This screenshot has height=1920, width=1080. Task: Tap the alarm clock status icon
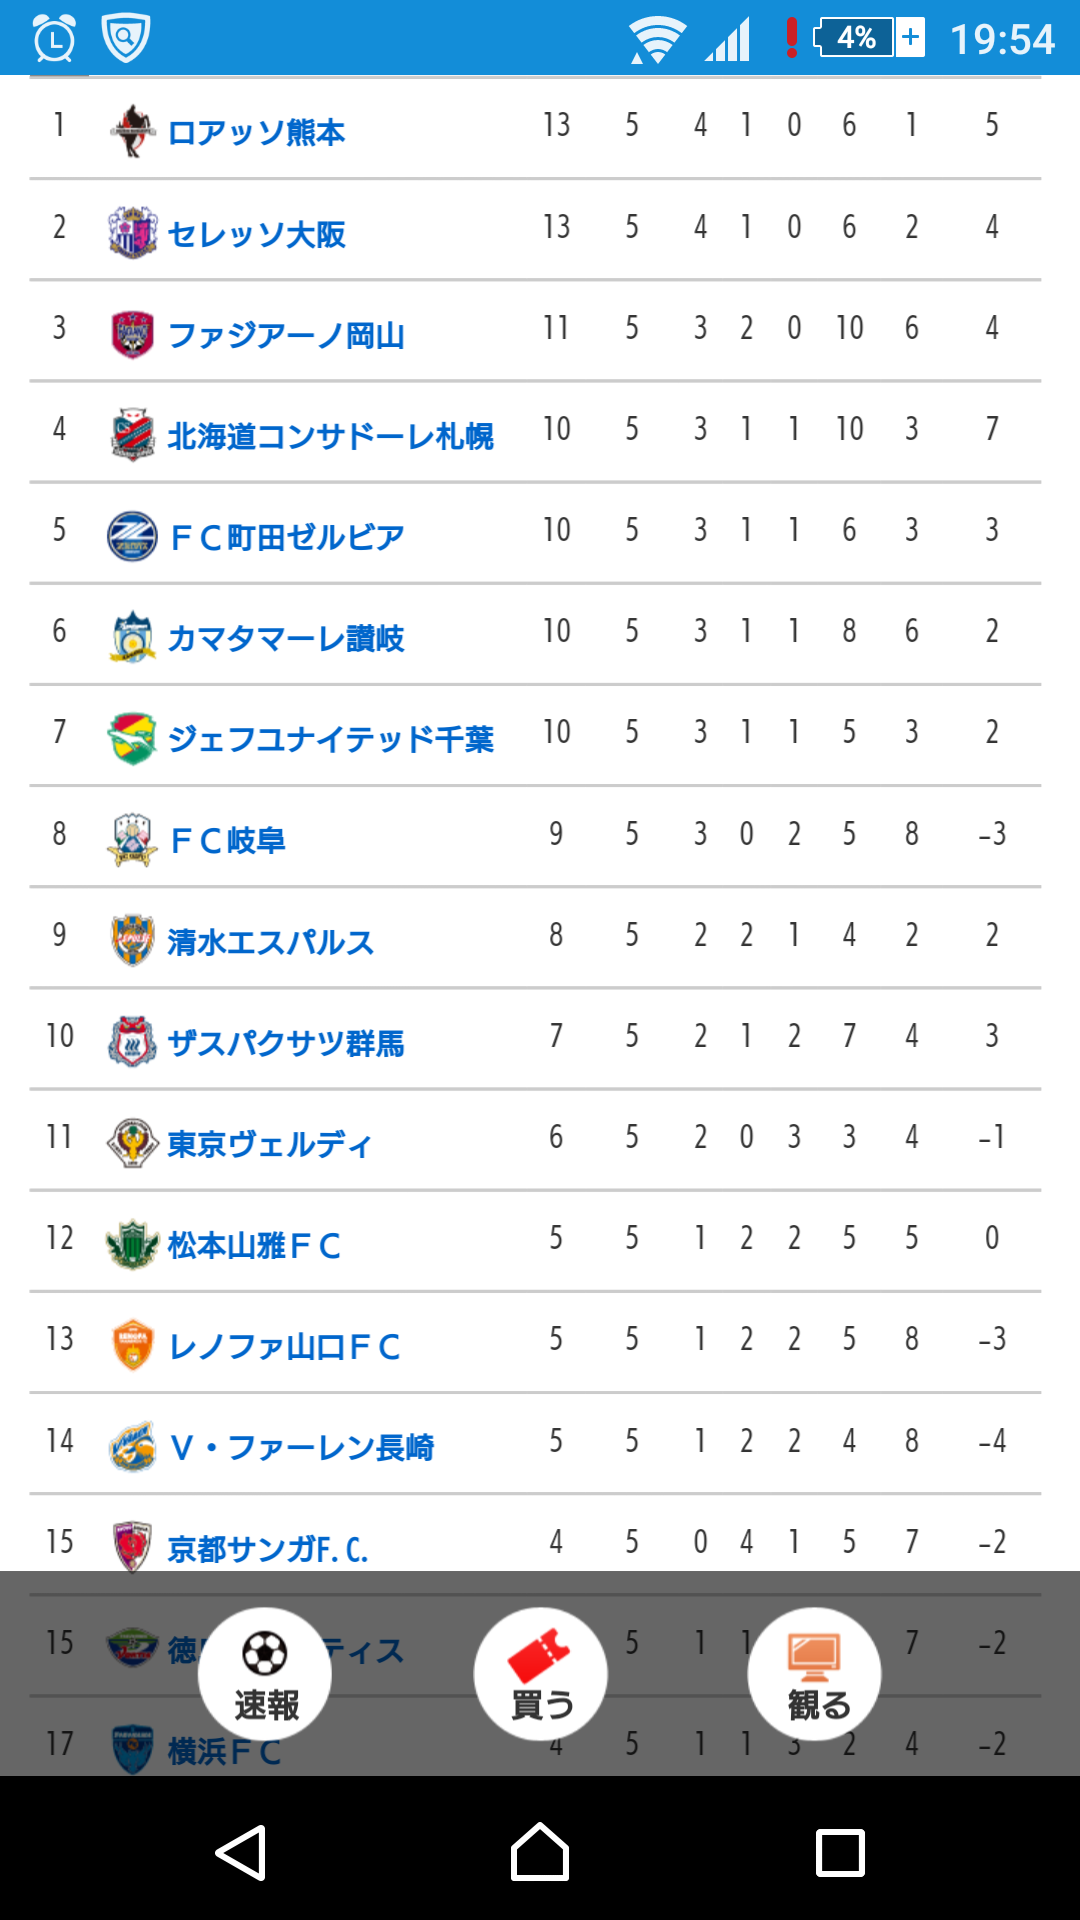54,39
